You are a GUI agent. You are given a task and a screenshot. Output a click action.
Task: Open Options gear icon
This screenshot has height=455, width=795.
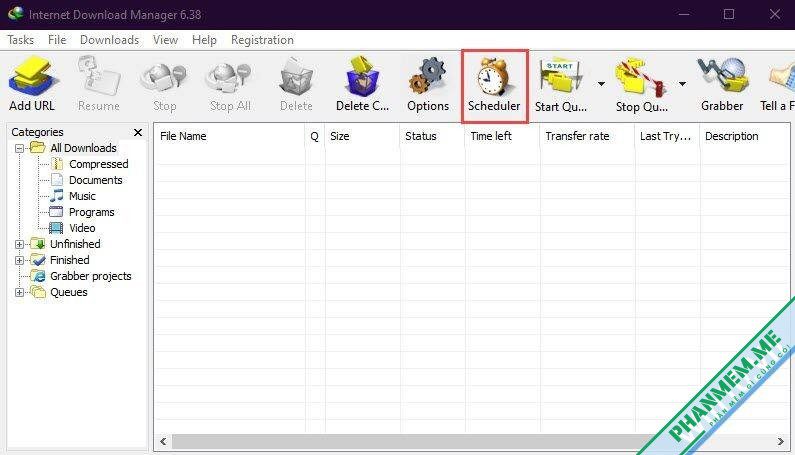tap(427, 76)
